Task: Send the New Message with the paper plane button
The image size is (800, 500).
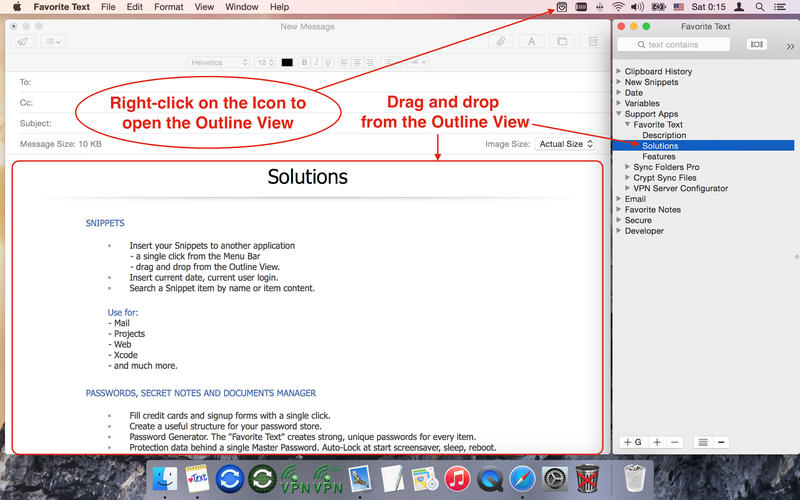Action: point(22,42)
